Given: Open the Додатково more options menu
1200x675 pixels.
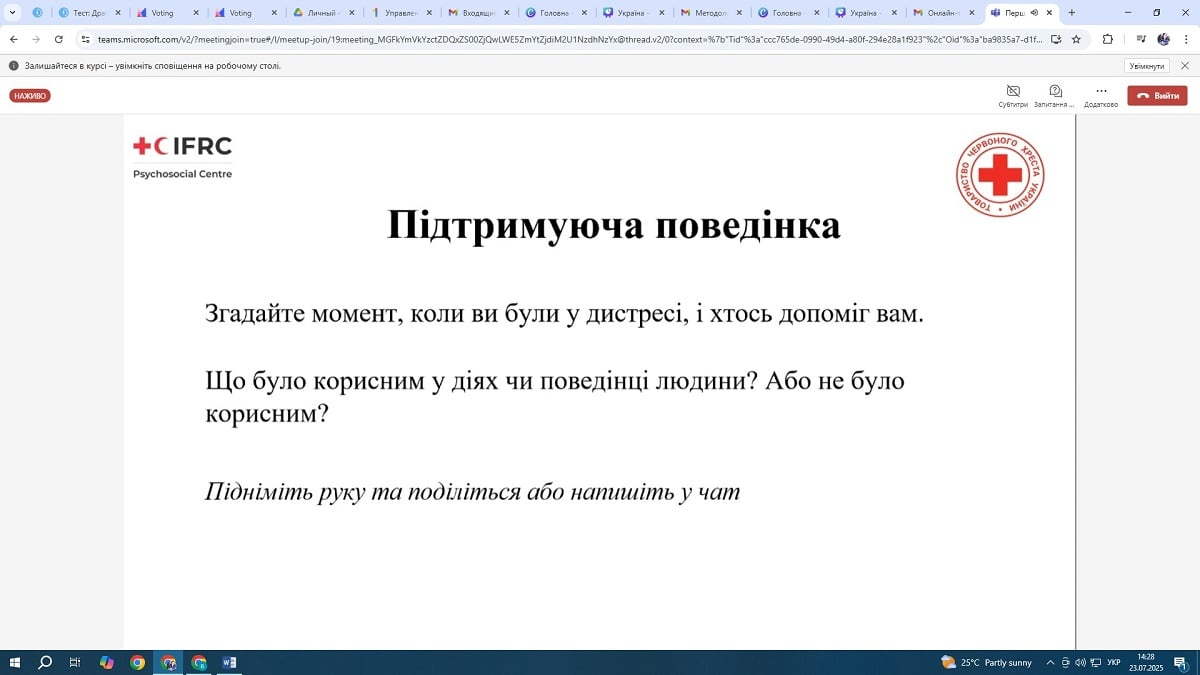Looking at the screenshot, I should coord(1101,96).
